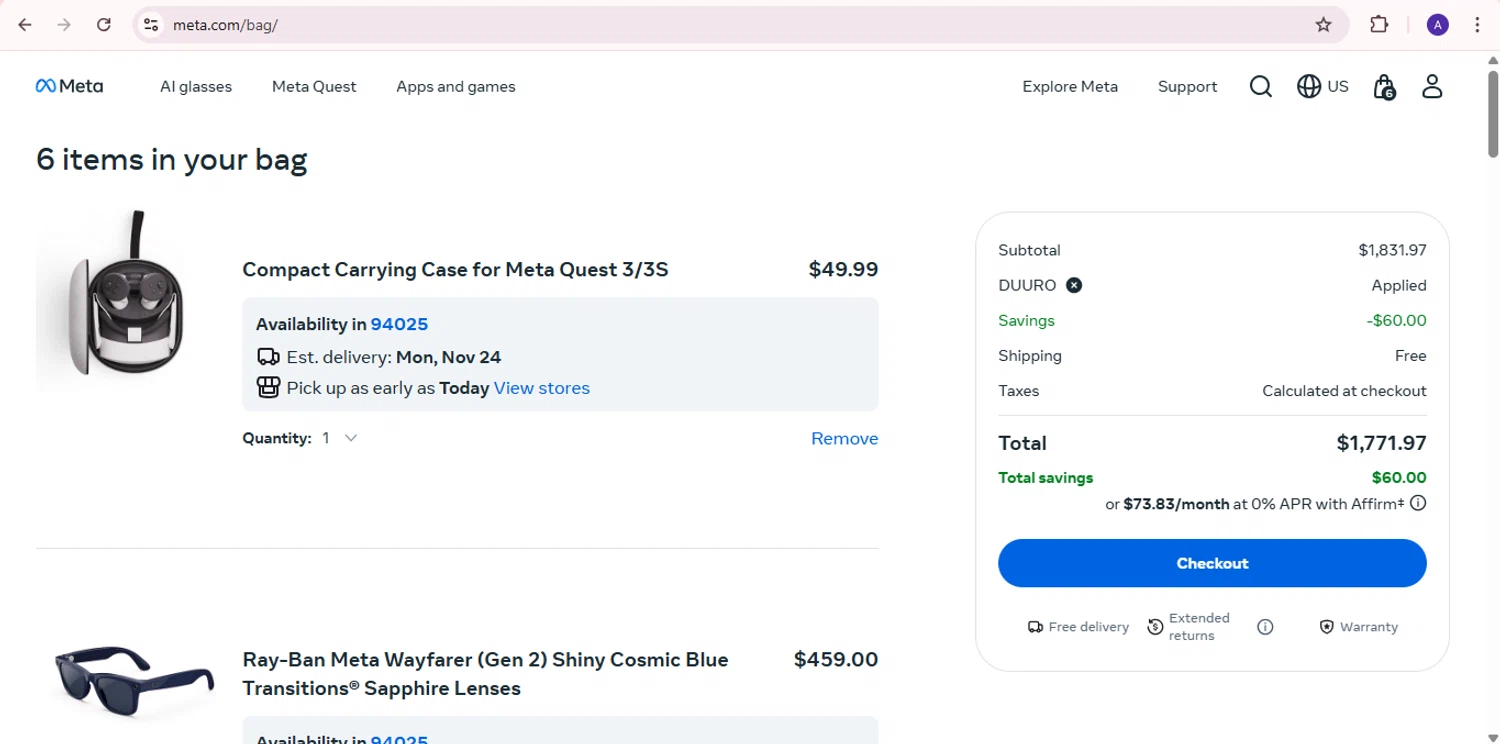Click the Warranty label text
This screenshot has width=1500, height=744.
(x=1369, y=627)
